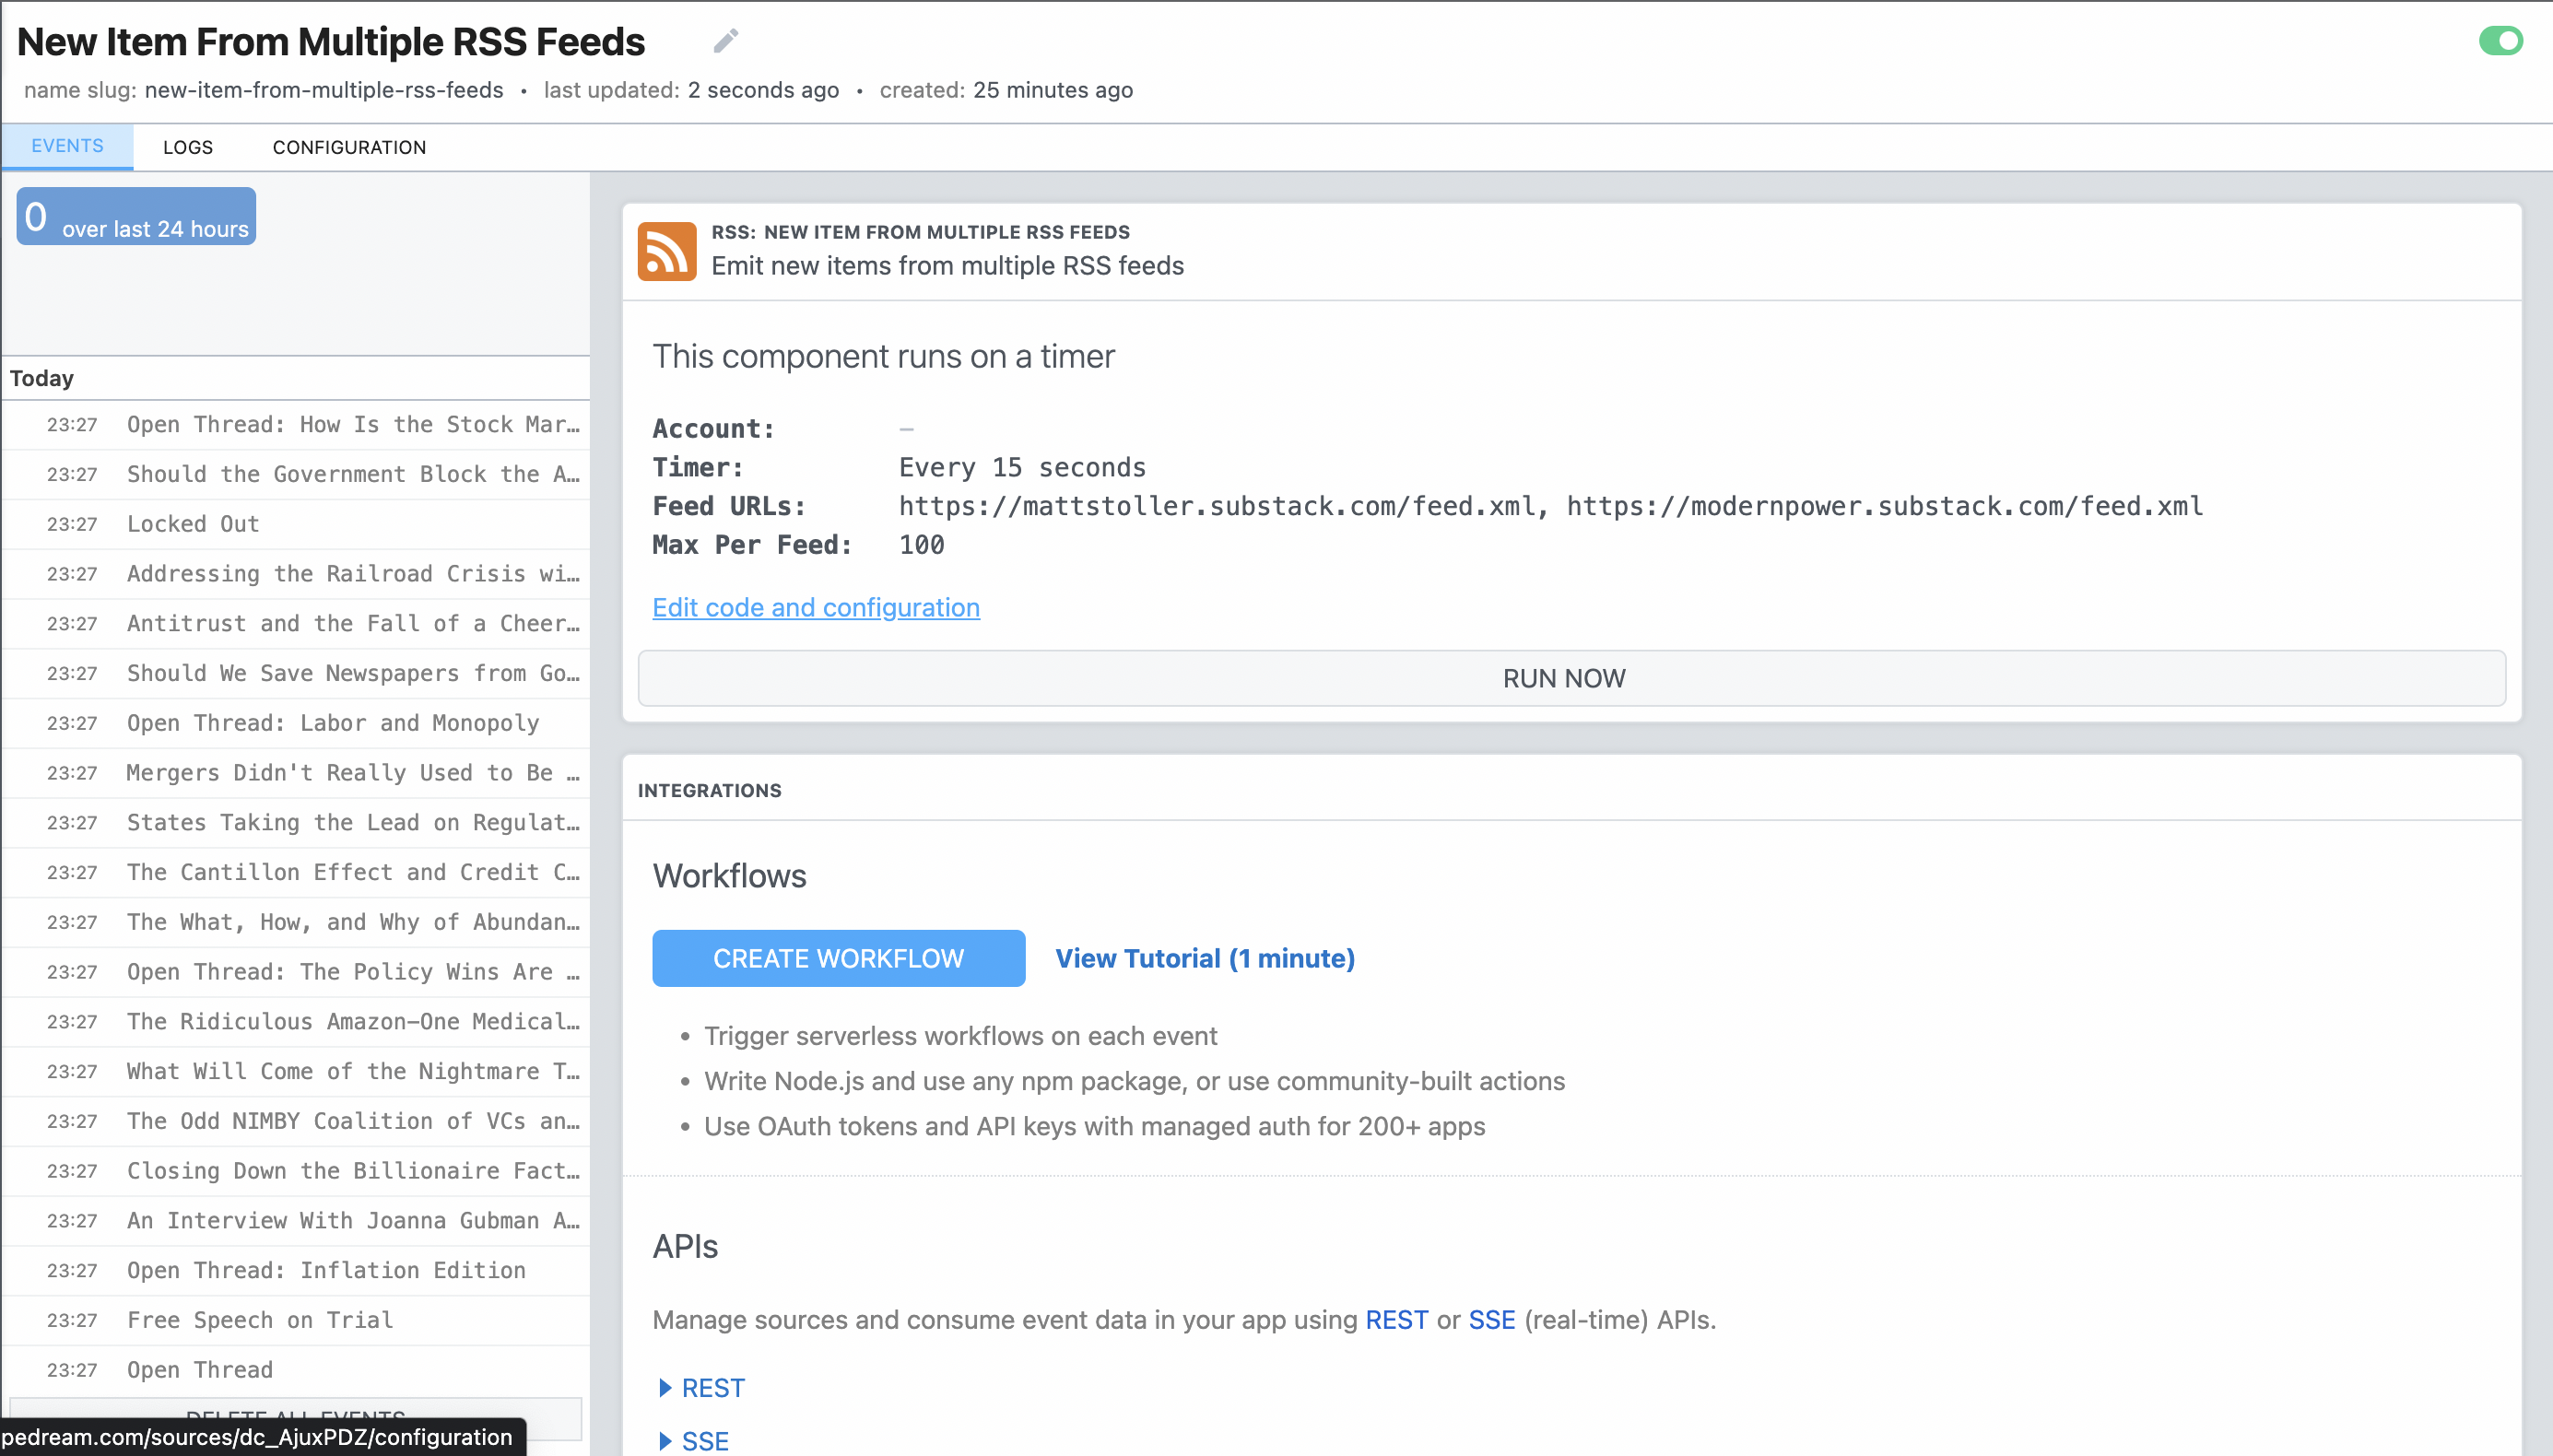
Task: Switch to the Logs tab
Action: tap(187, 147)
